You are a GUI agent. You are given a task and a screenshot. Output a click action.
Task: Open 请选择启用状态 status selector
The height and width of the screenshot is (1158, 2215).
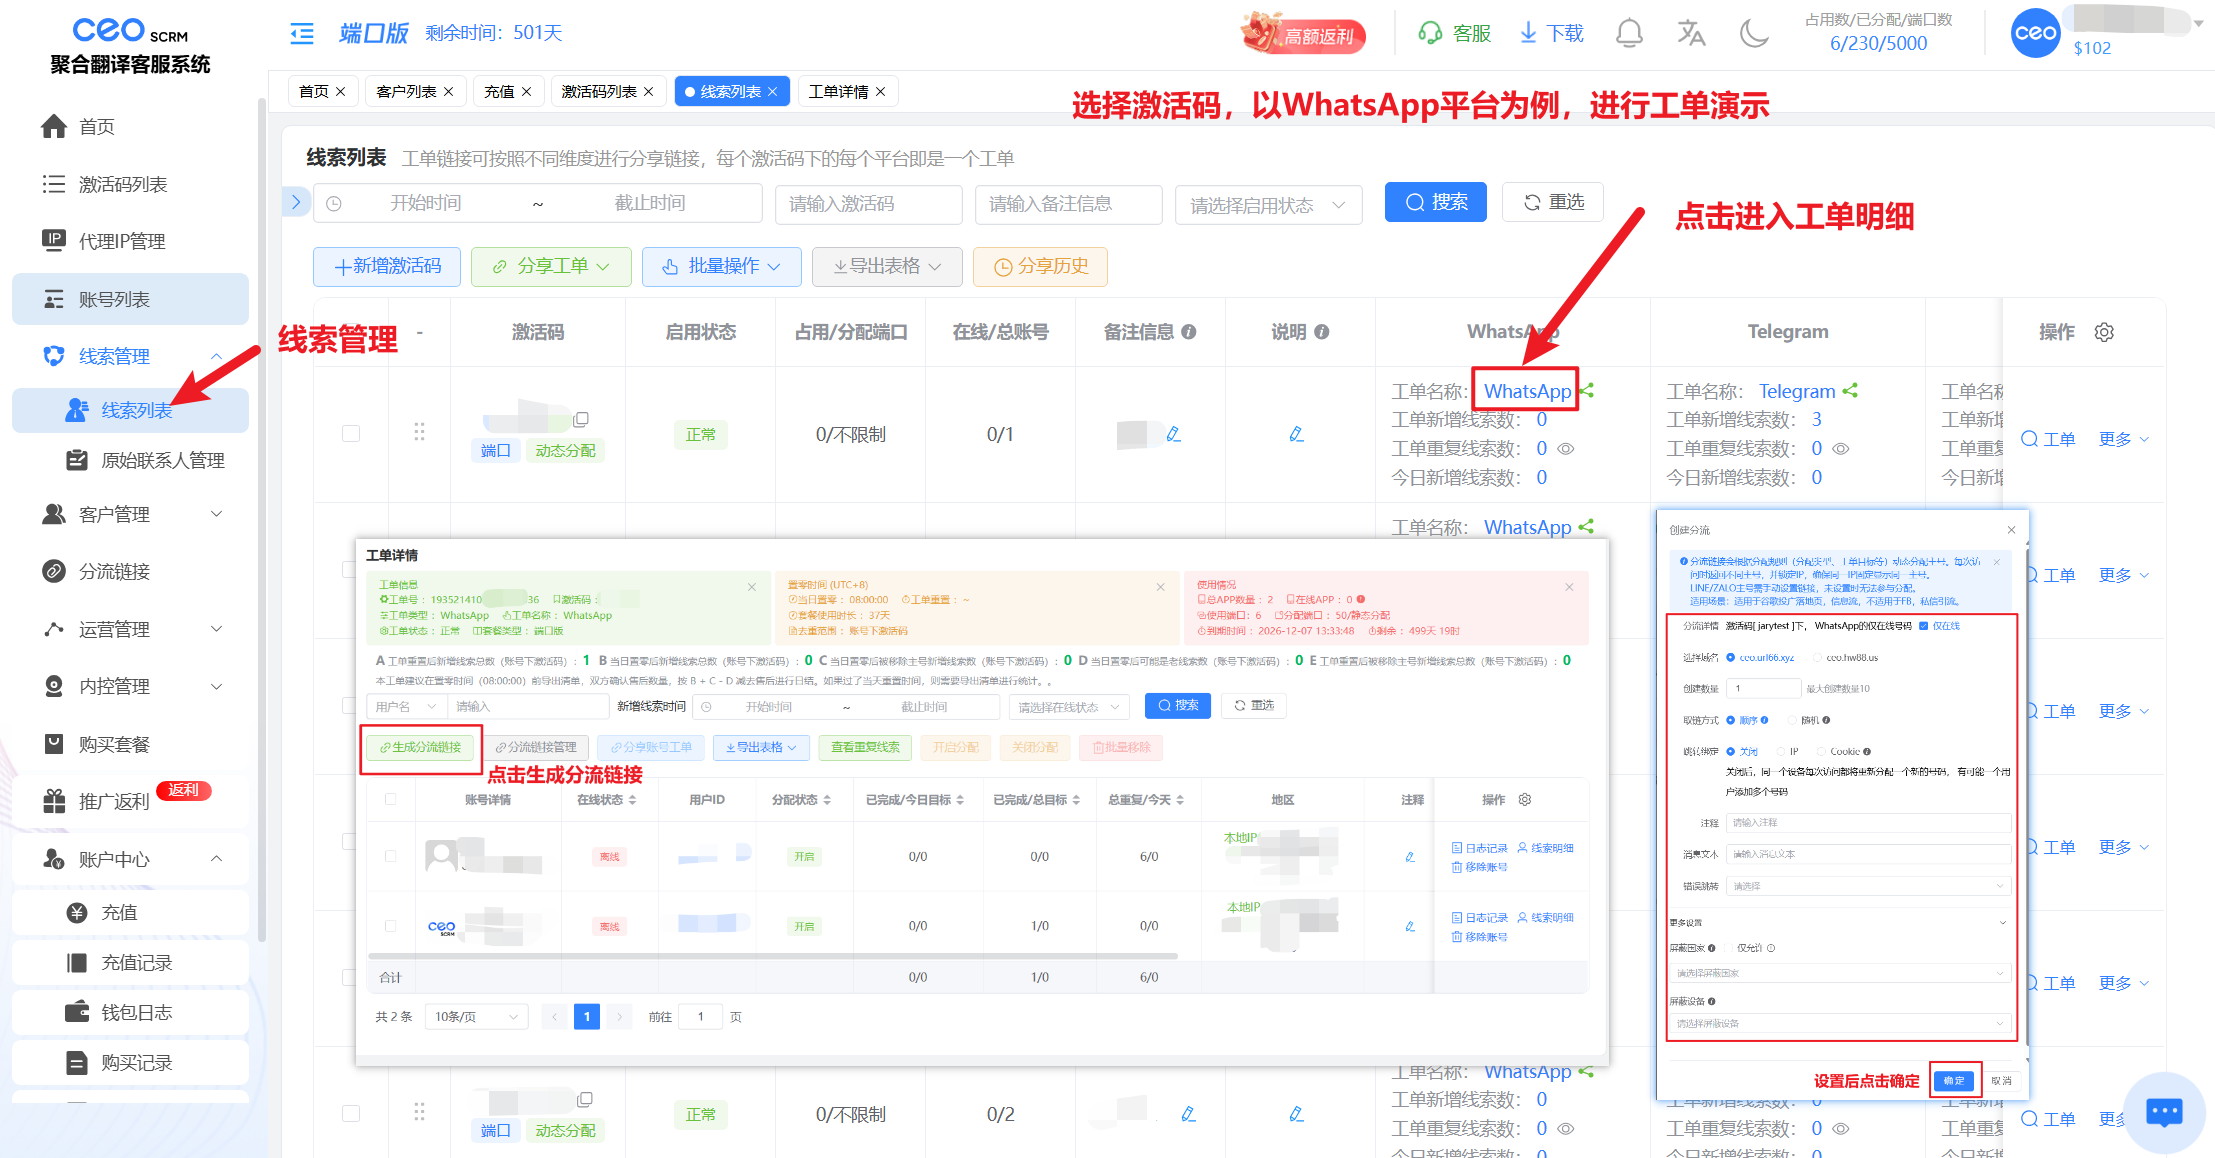point(1267,204)
